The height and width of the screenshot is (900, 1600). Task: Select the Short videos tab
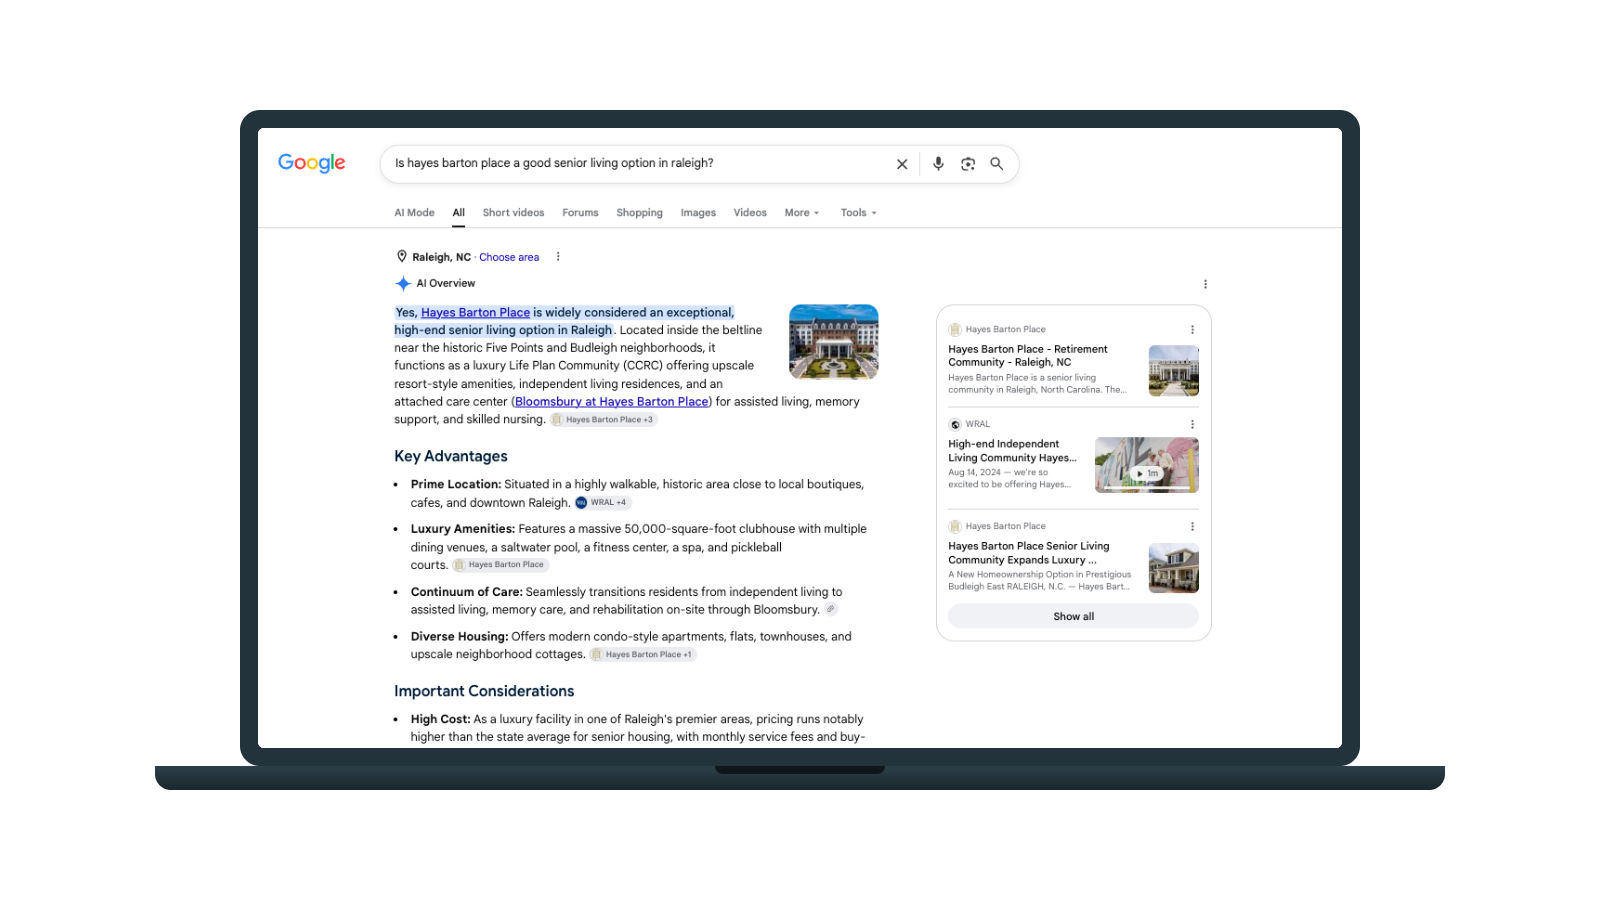tap(513, 213)
